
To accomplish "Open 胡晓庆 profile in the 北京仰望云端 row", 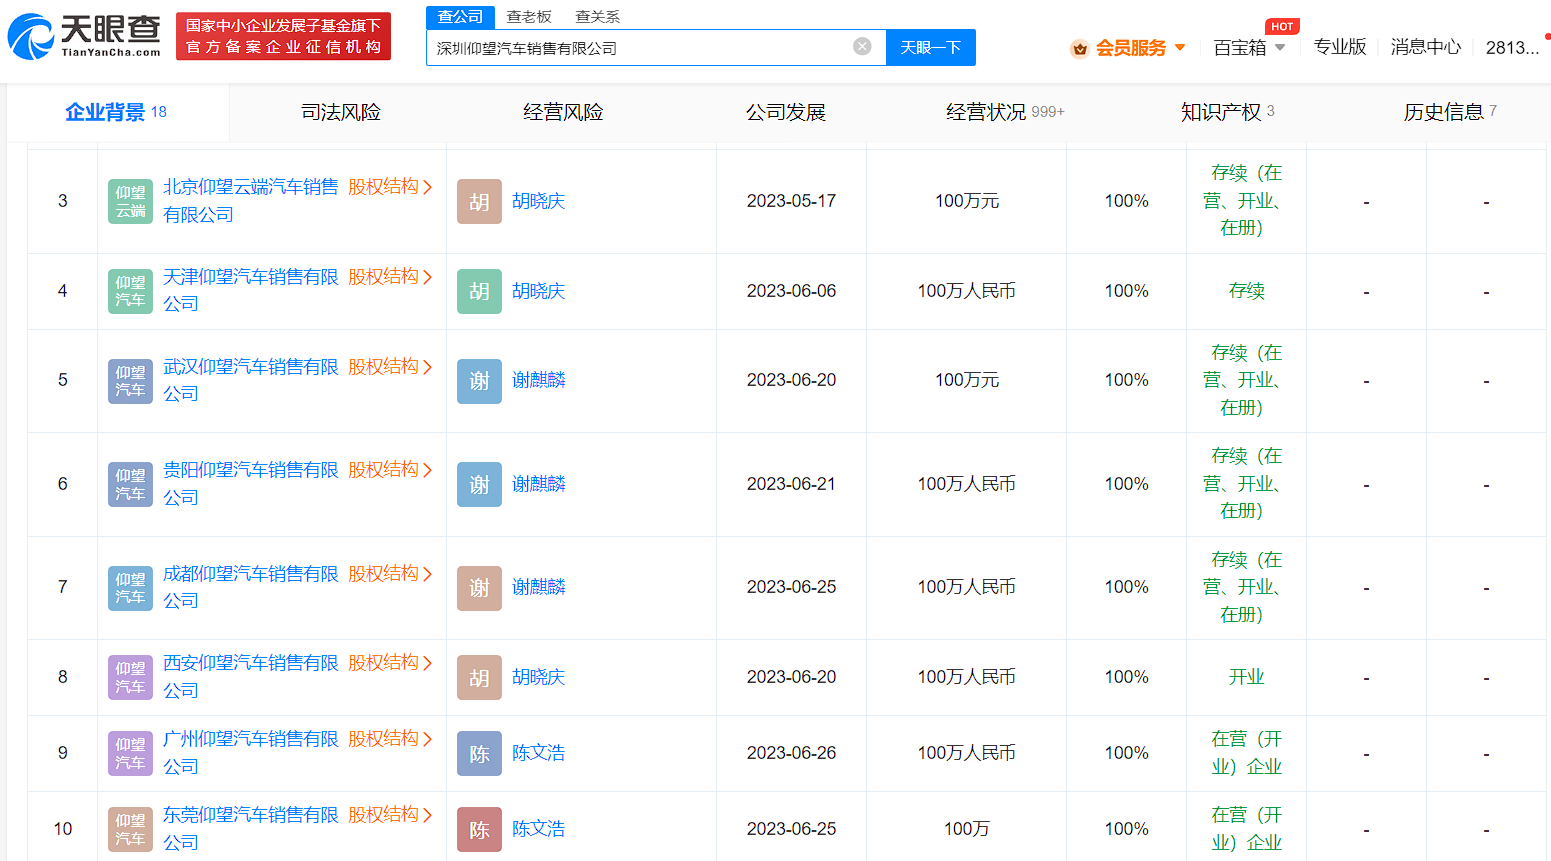I will click(539, 201).
